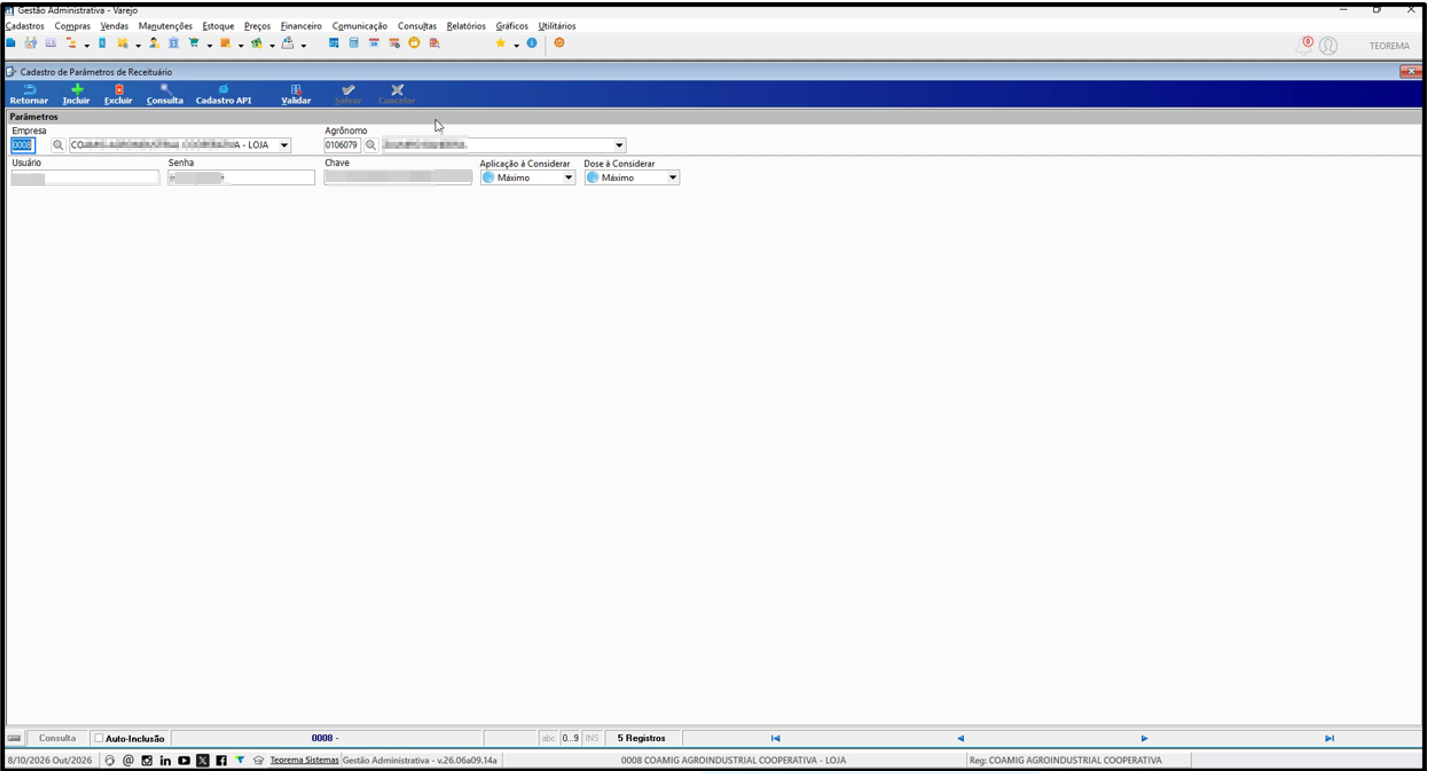
Task: Click the search magnifier beside Agrônomo code
Action: point(371,146)
